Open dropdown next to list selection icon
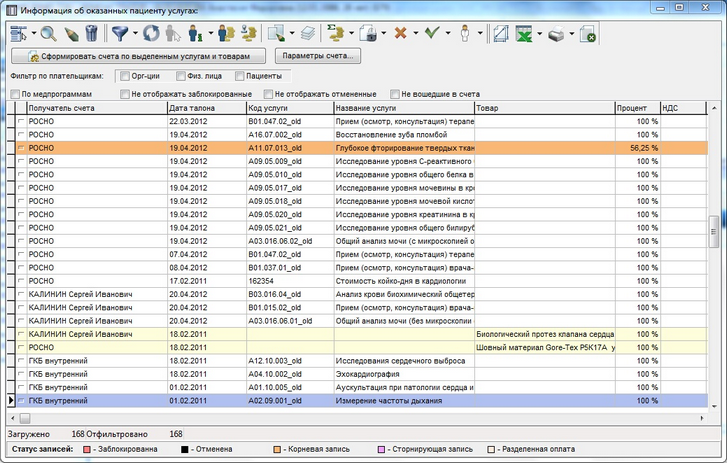727x463 pixels. pyautogui.click(x=33, y=33)
